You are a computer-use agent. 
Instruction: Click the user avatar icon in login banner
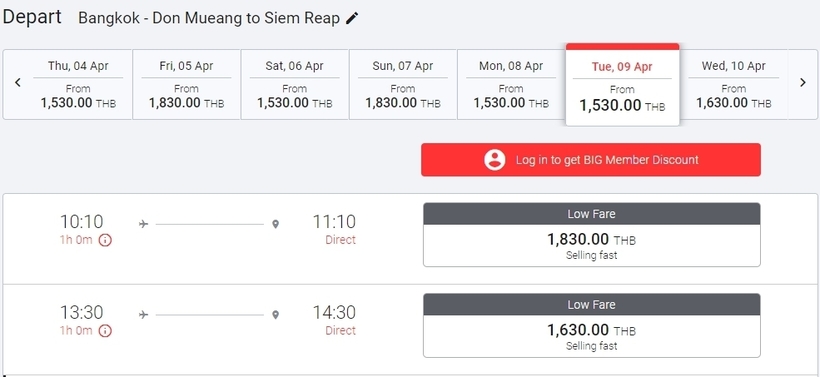[x=495, y=160]
